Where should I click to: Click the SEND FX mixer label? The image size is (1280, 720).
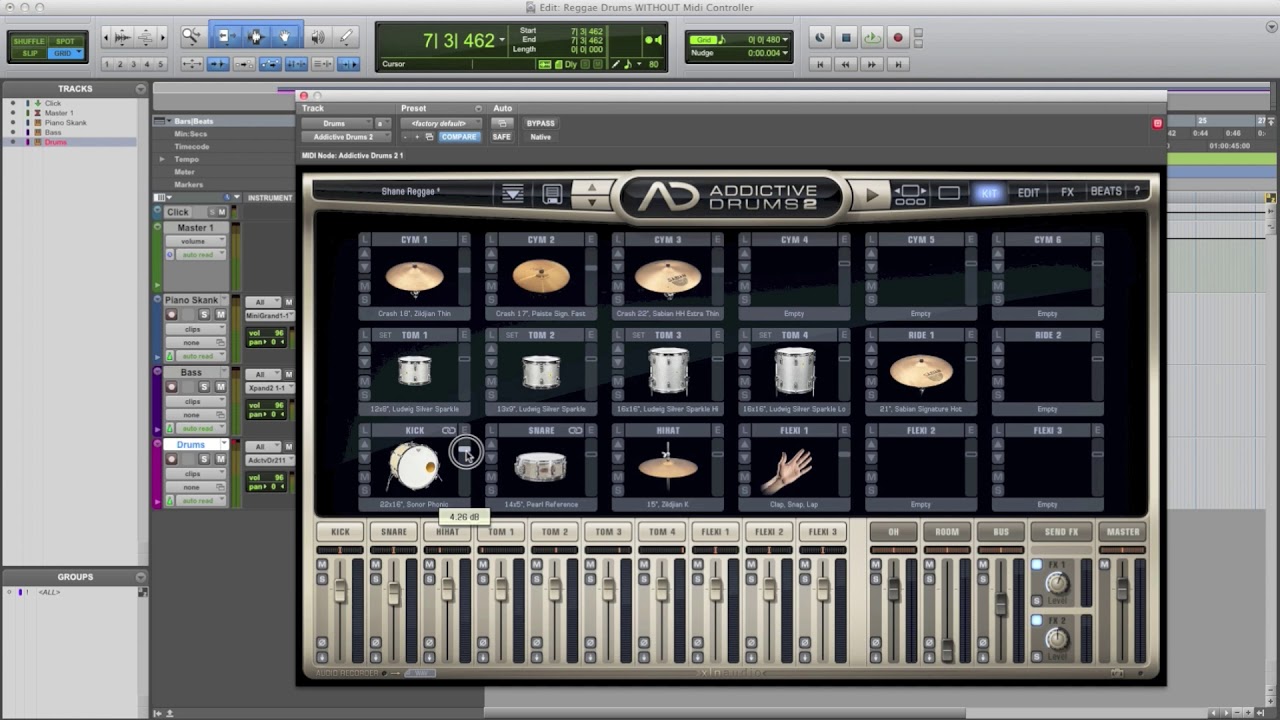coord(1061,532)
